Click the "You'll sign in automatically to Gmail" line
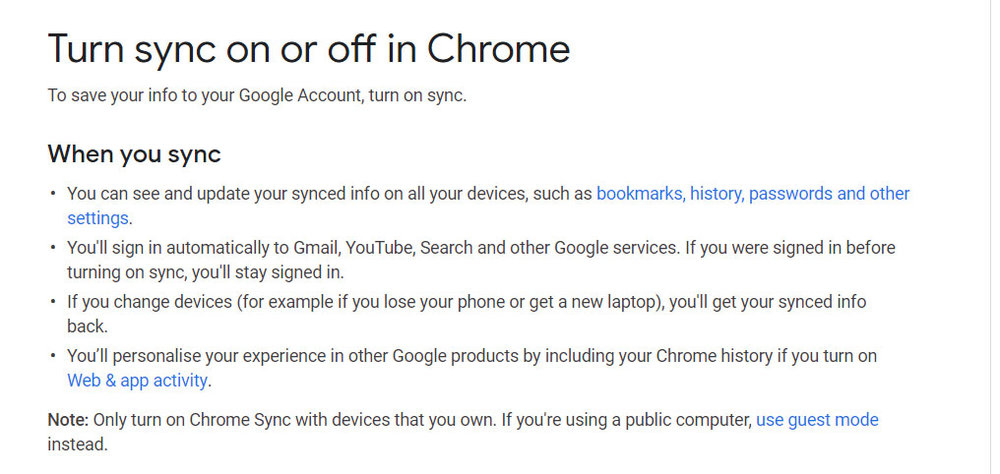The height and width of the screenshot is (474, 1000). (x=482, y=247)
